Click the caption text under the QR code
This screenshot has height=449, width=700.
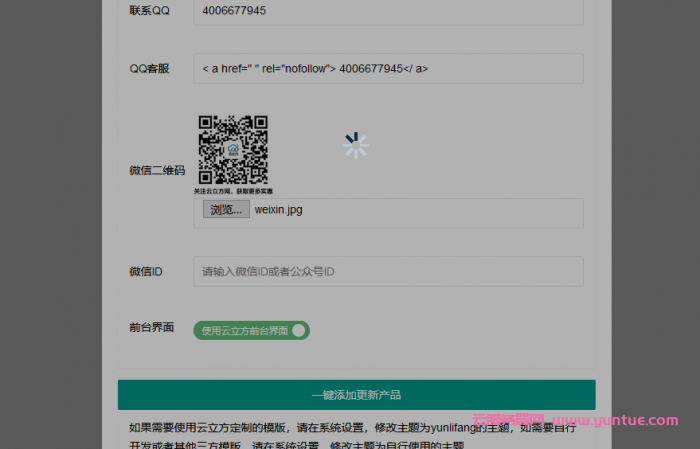click(233, 190)
